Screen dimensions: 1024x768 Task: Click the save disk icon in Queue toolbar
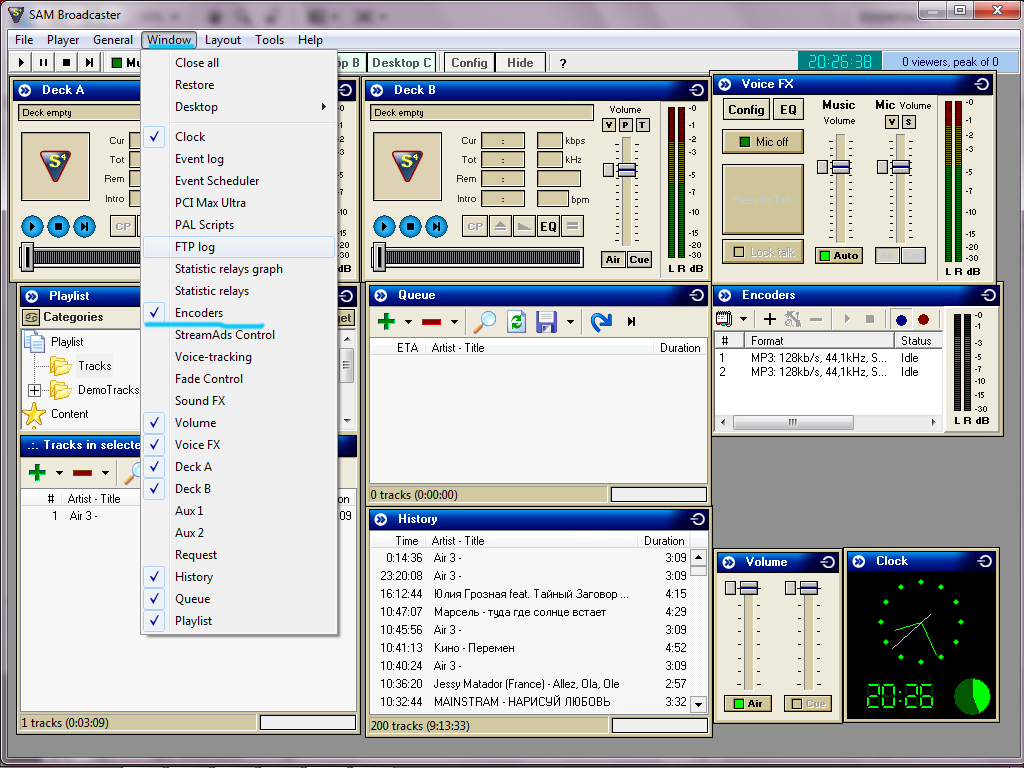(546, 322)
